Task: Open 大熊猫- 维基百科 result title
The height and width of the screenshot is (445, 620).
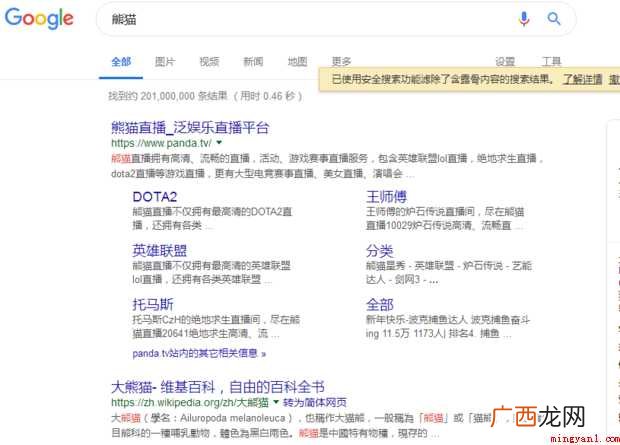Action: (x=218, y=387)
